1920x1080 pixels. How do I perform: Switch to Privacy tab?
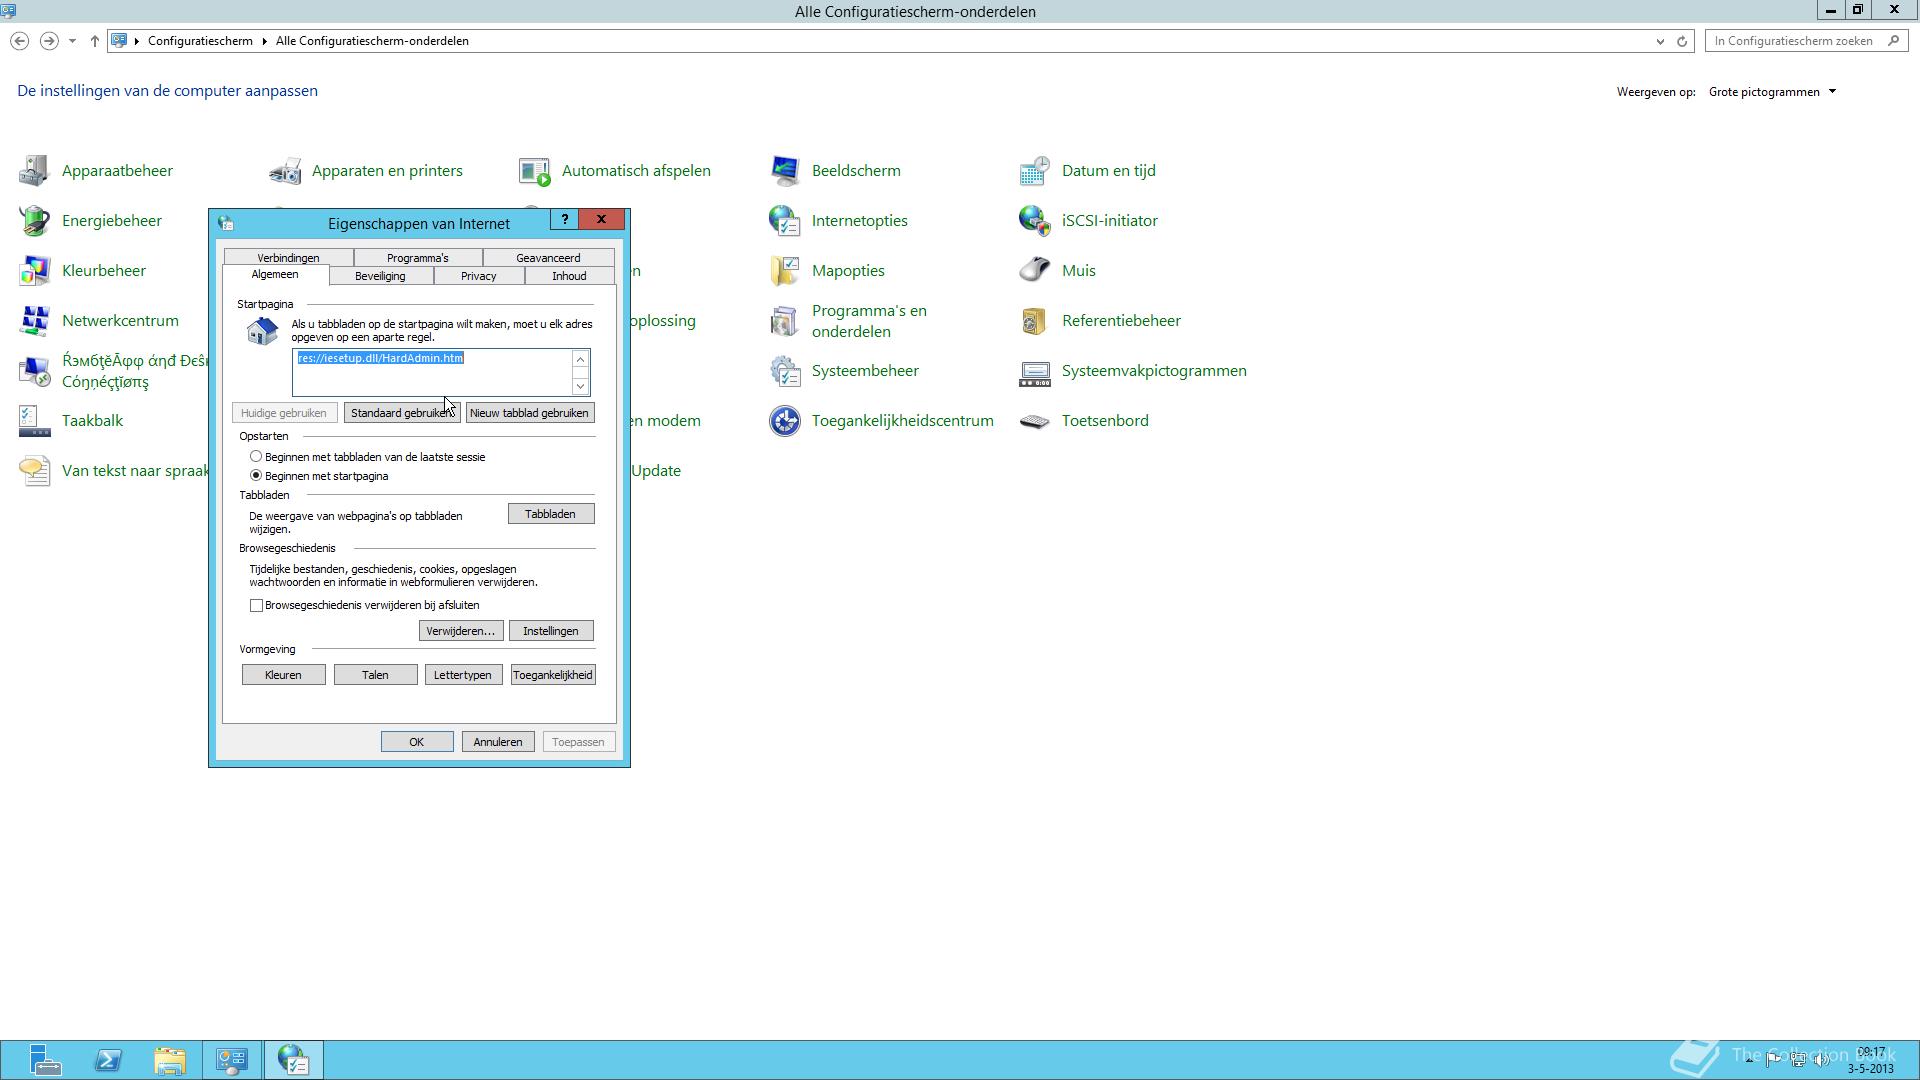[x=478, y=276]
